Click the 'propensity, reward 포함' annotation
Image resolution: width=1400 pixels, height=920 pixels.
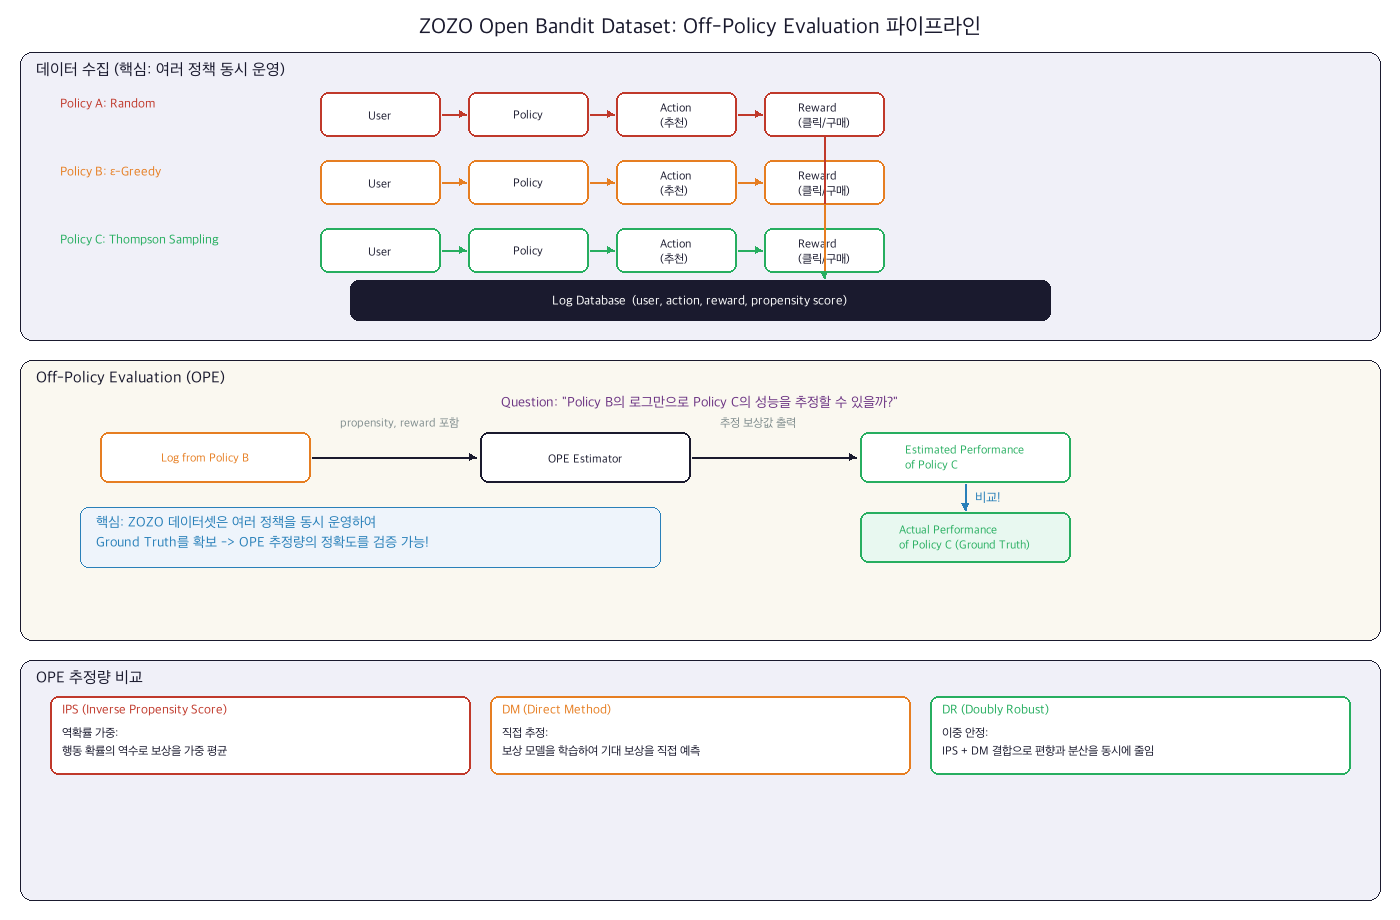click(x=399, y=423)
